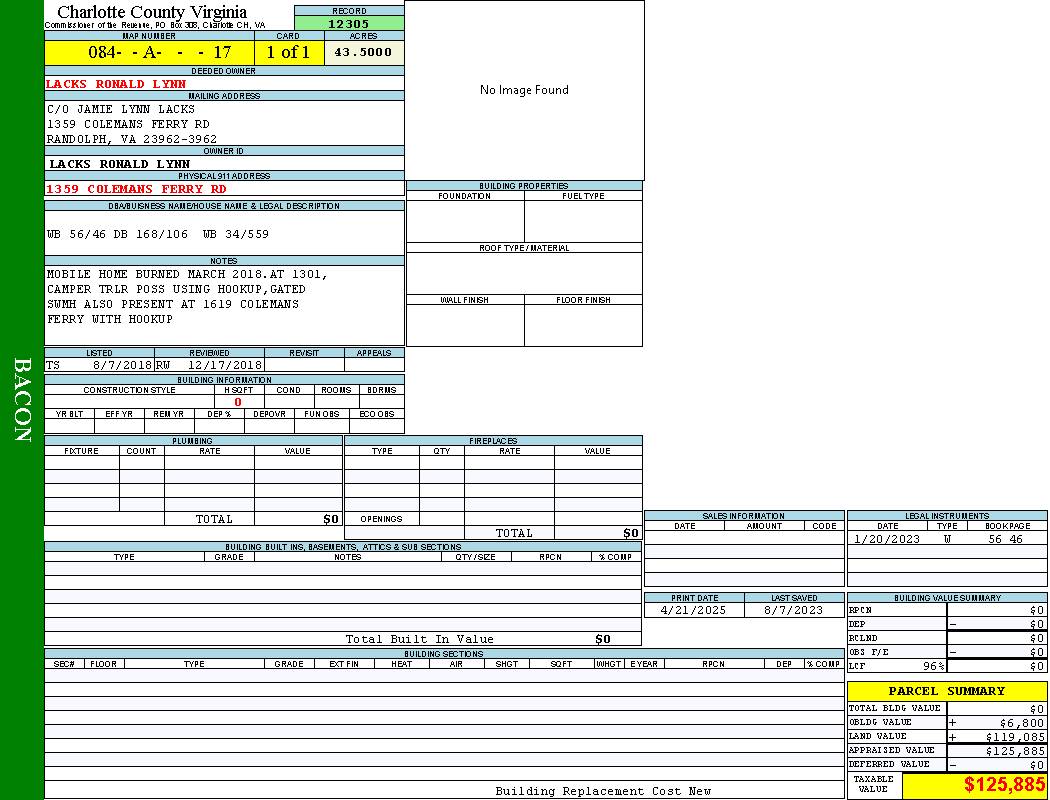Click the red physical 911 address
The width and height of the screenshot is (1050, 800).
136,189
